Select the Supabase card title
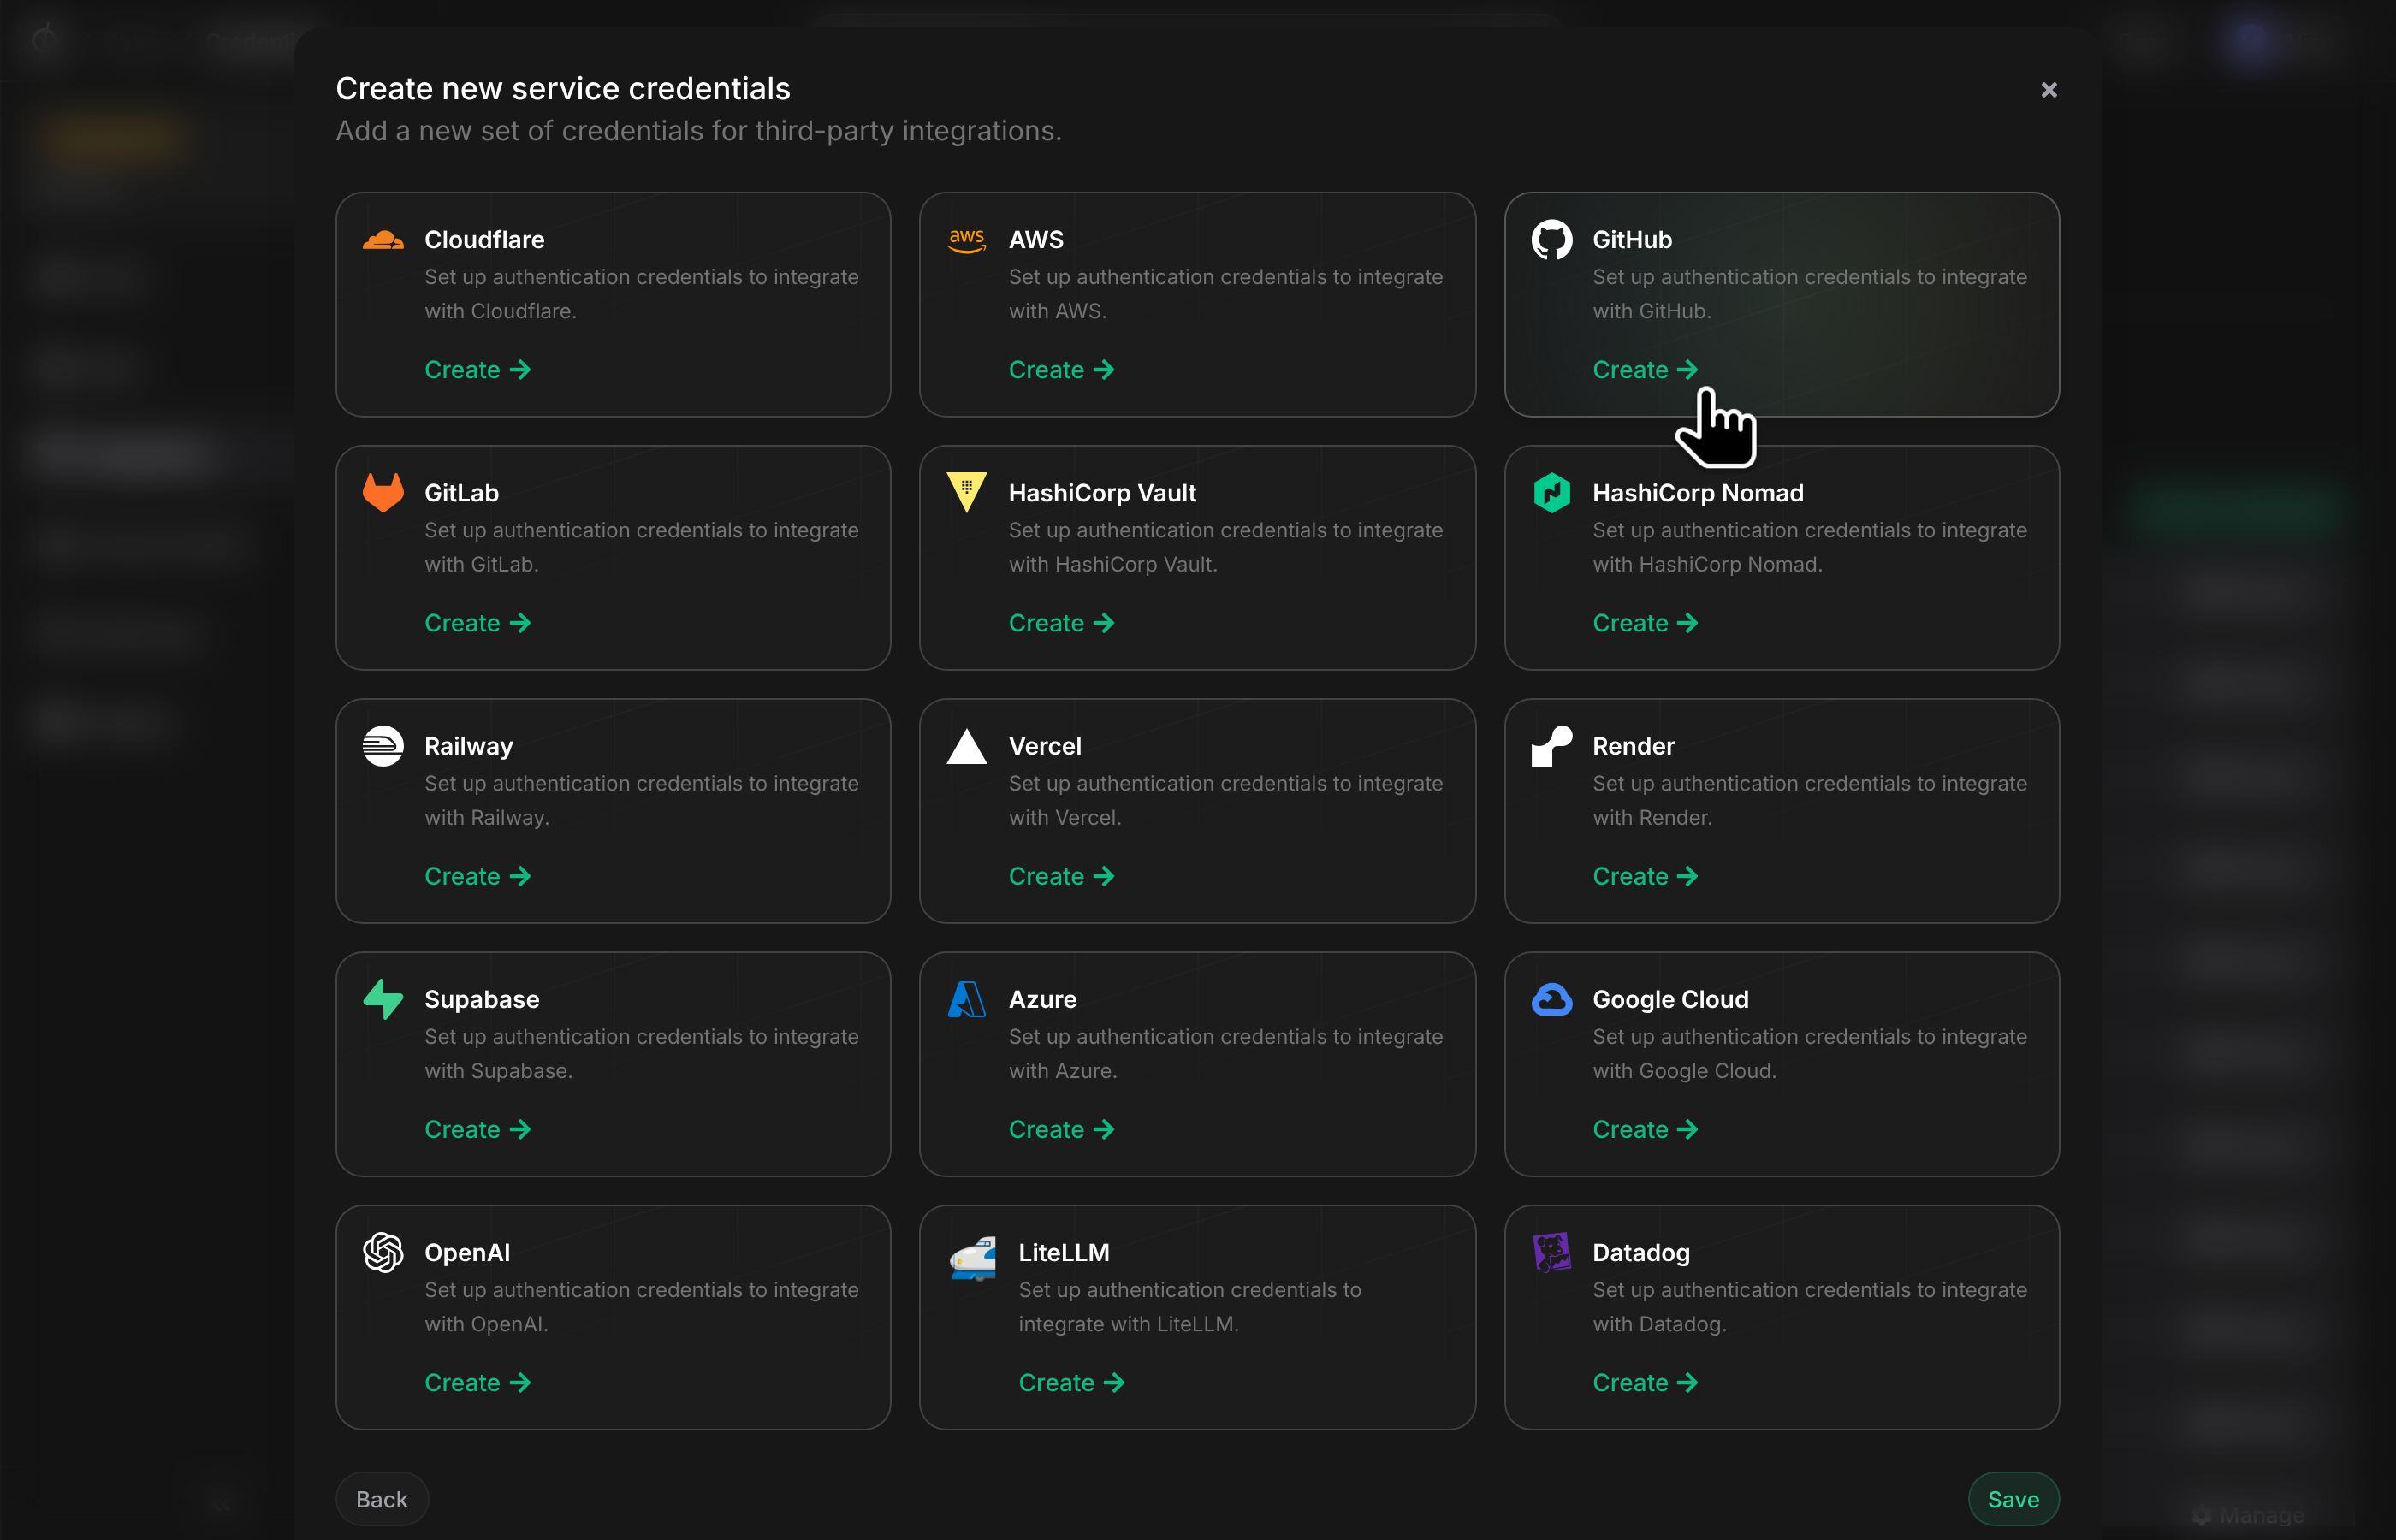Viewport: 2396px width, 1540px height. coord(481,999)
